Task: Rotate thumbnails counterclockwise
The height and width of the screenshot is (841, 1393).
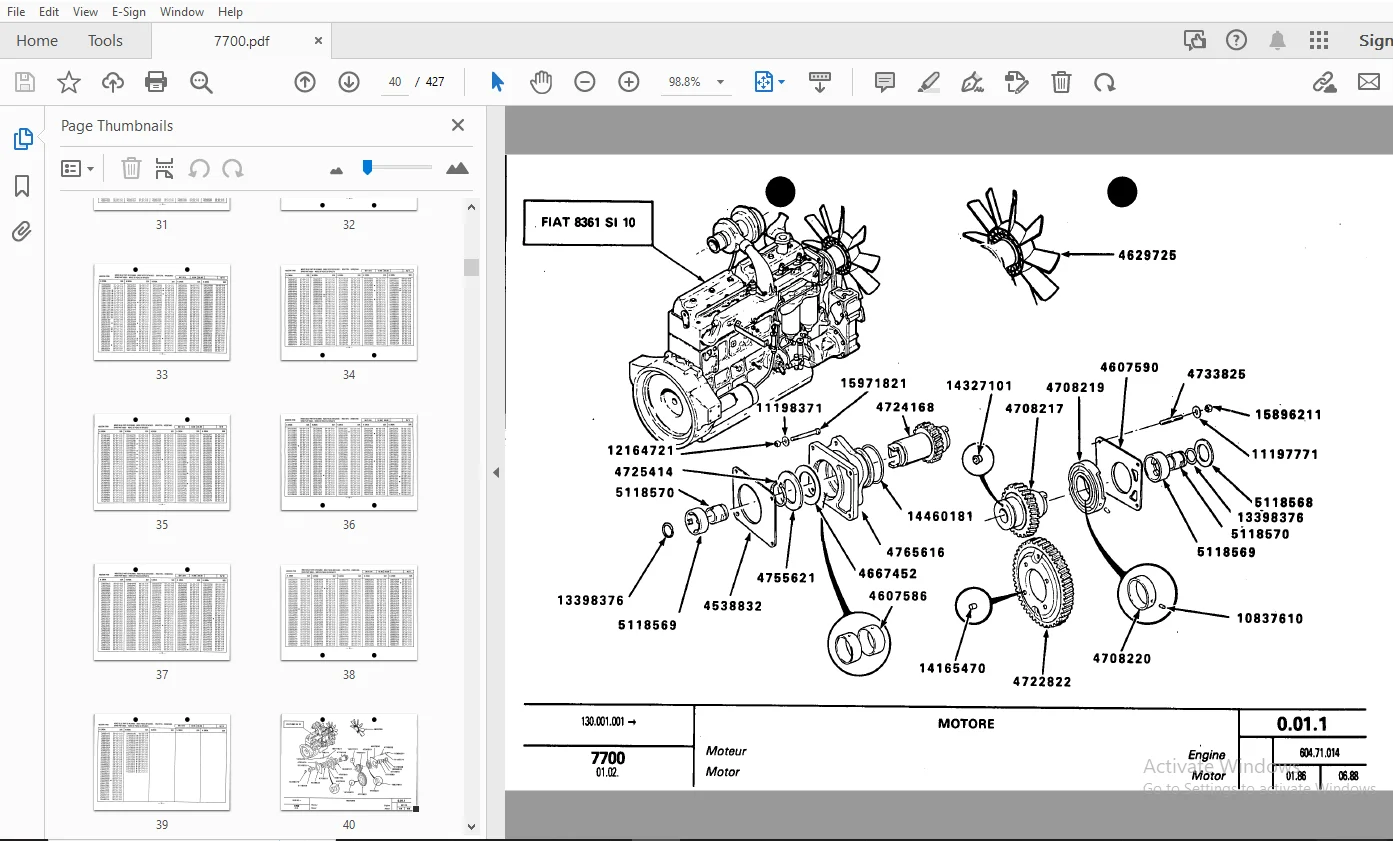Action: [199, 168]
